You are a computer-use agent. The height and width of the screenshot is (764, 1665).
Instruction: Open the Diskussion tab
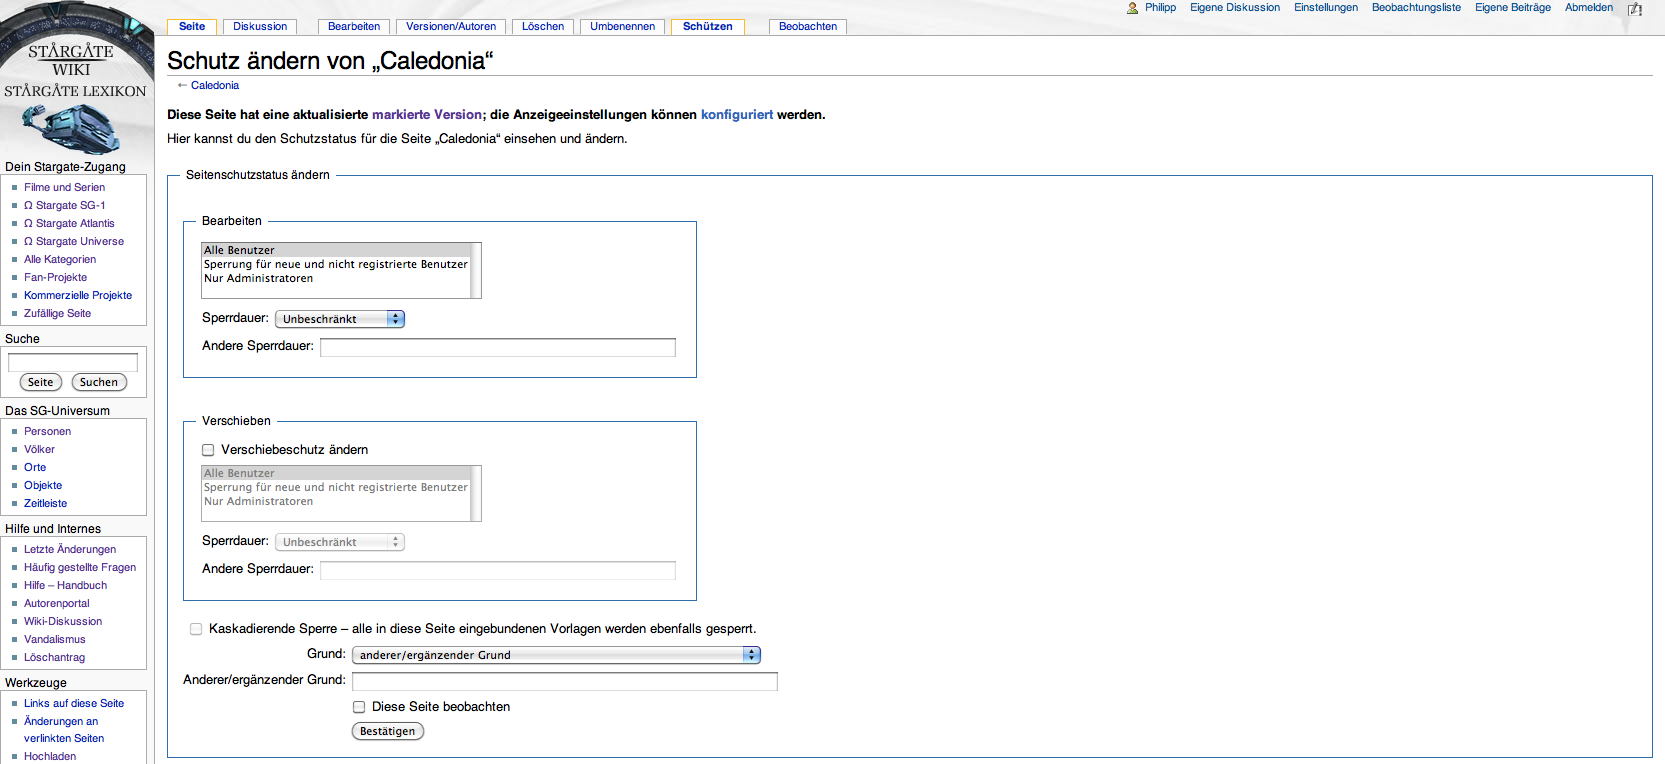(x=260, y=27)
